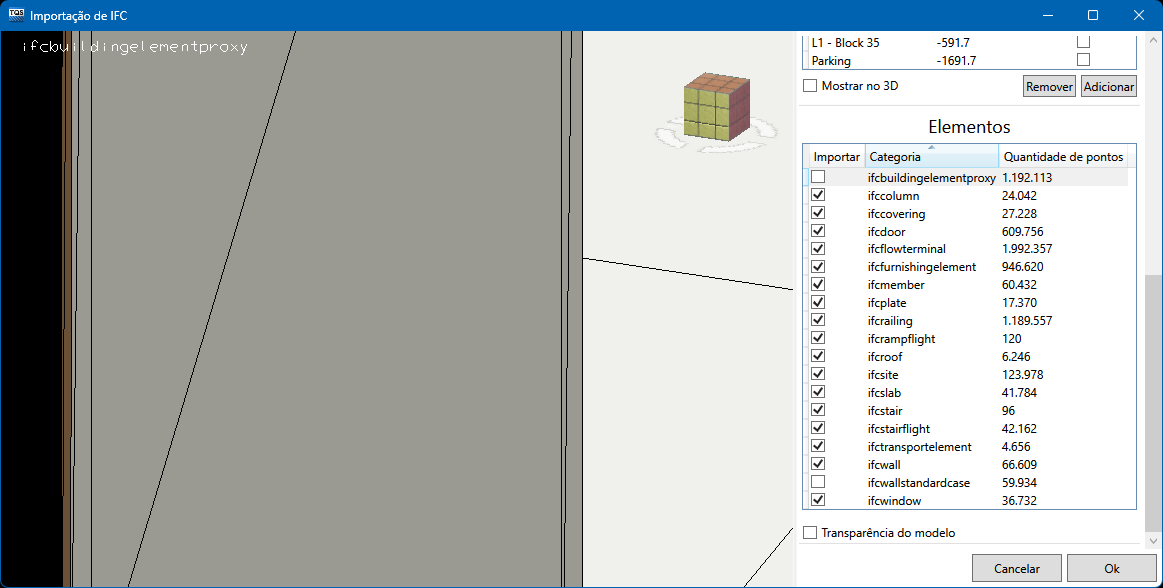1163x588 pixels.
Task: Sort by Quantidade de pontos column
Action: pyautogui.click(x=1063, y=157)
